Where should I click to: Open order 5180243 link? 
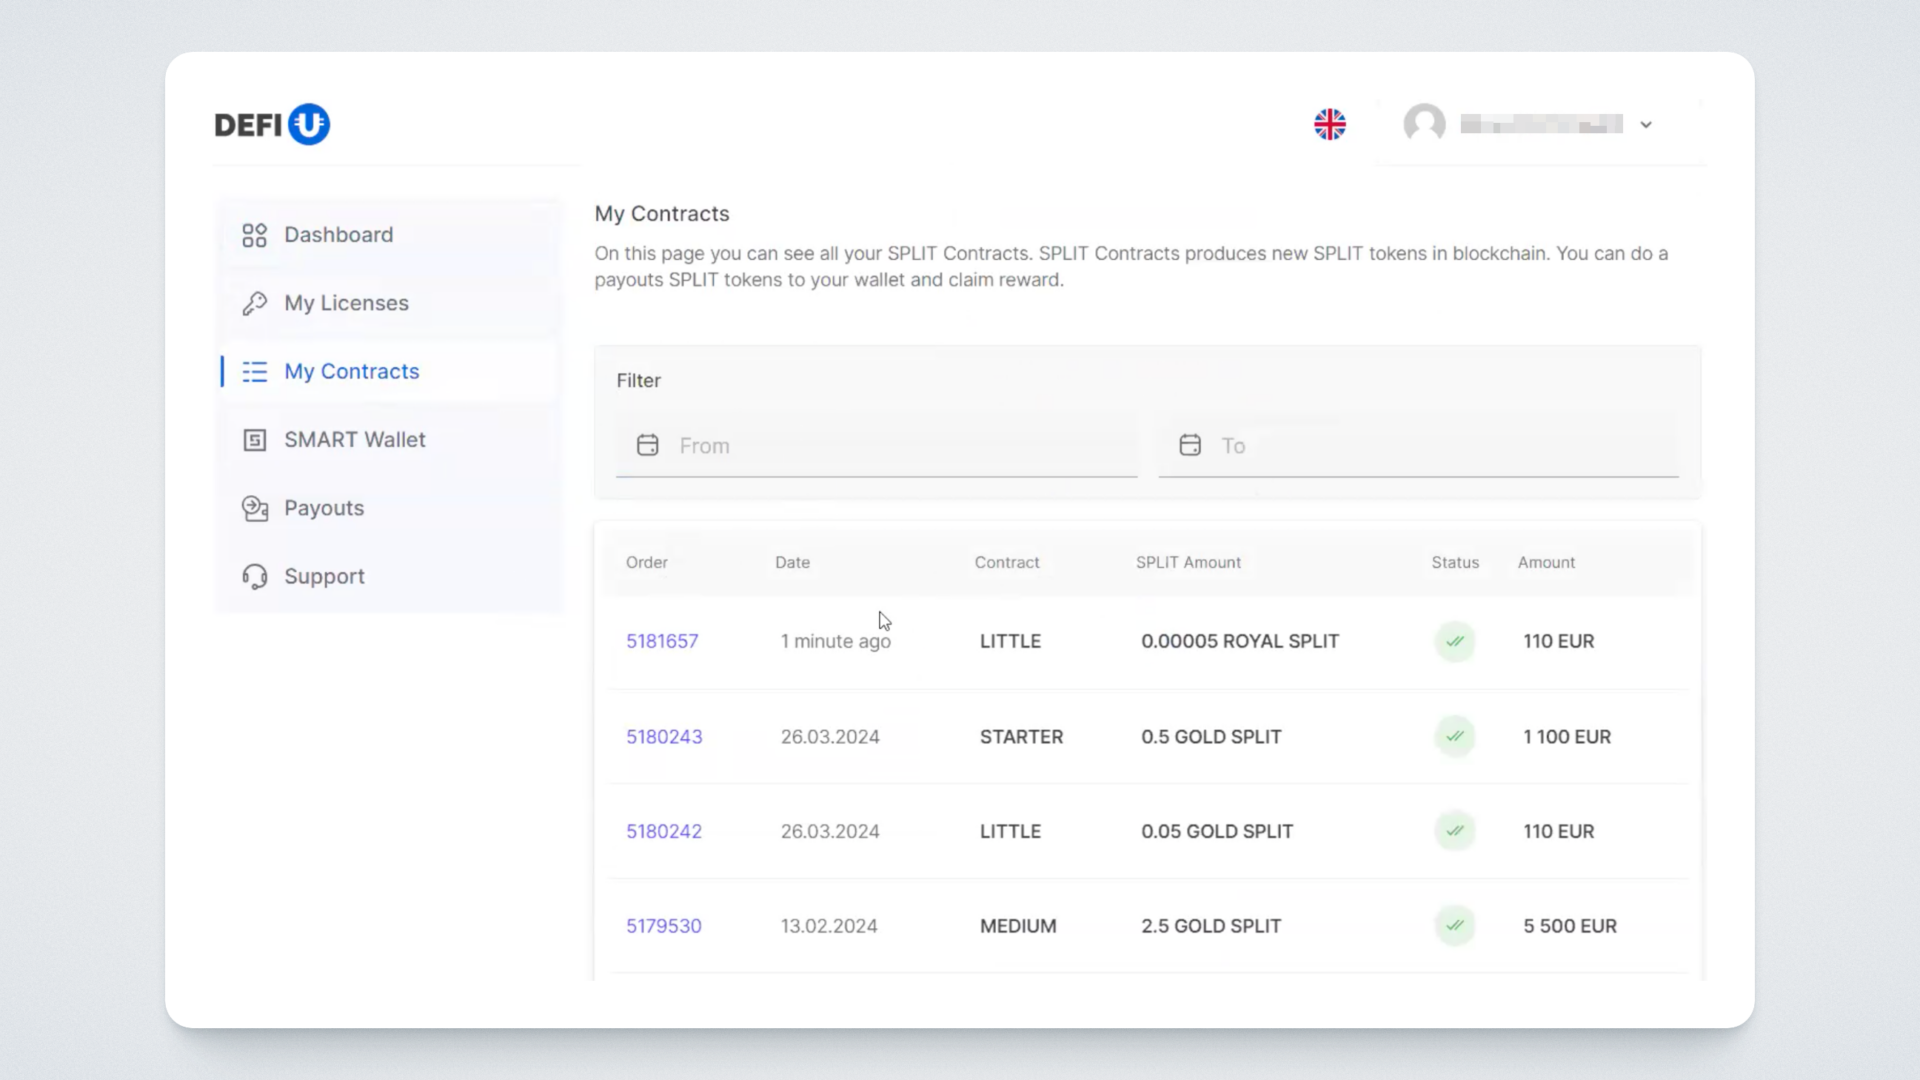[x=664, y=737]
